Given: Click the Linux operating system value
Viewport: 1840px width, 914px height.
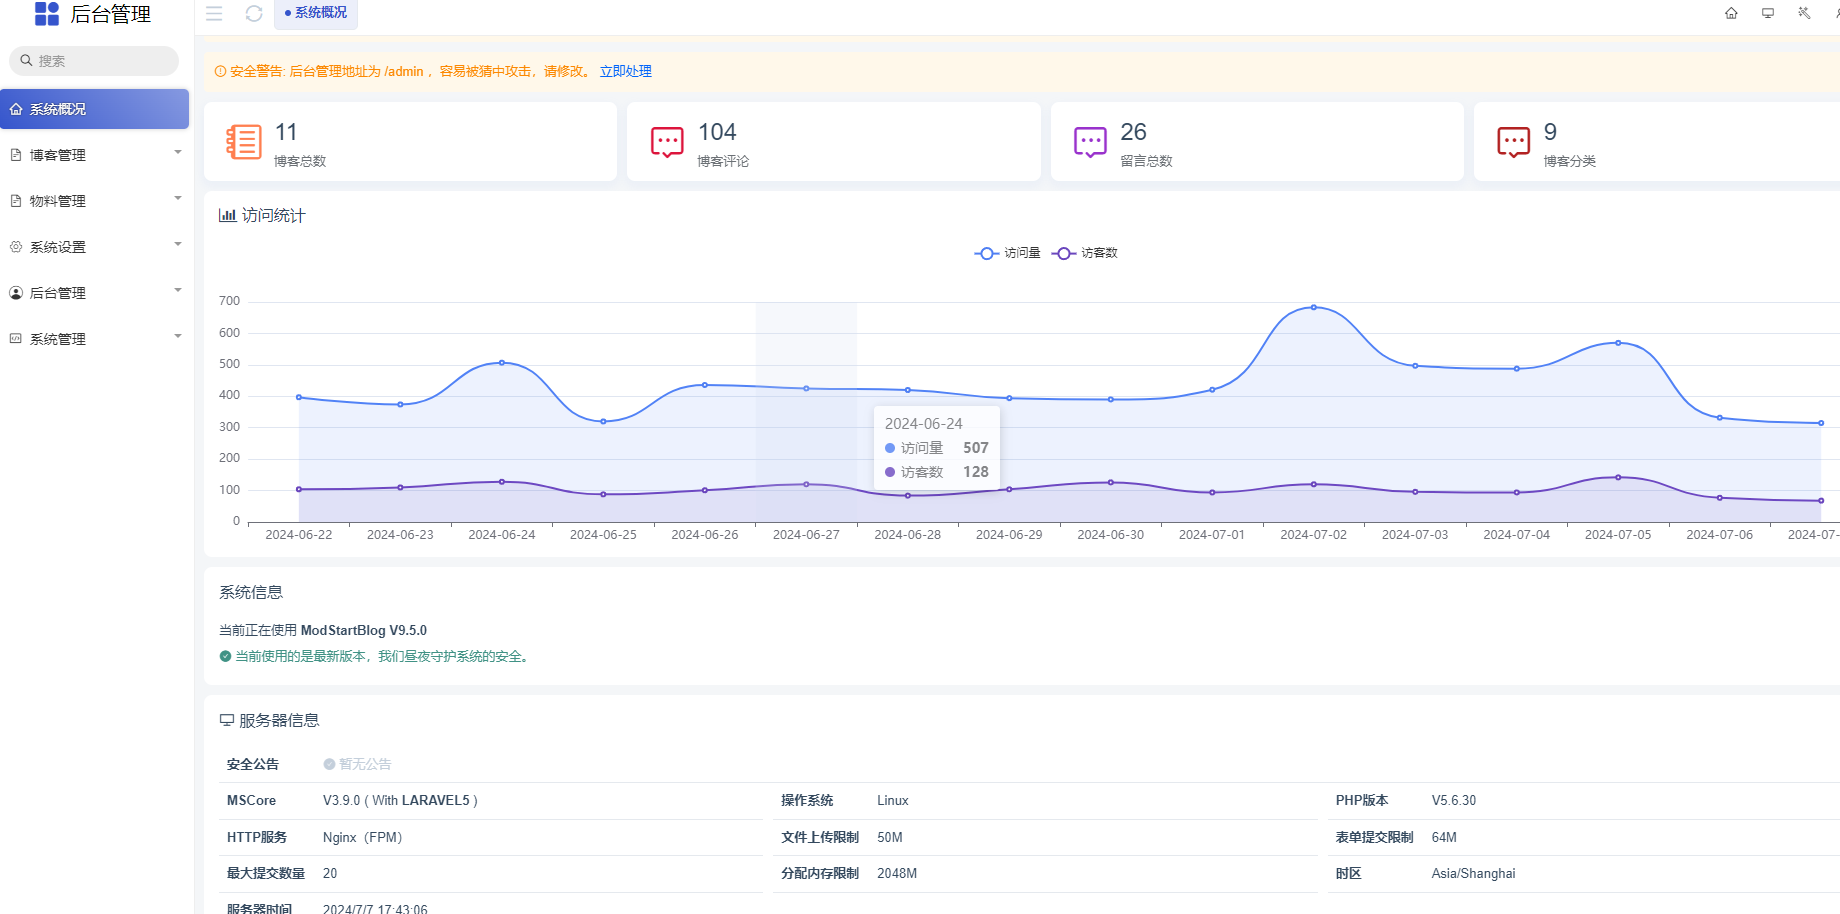Looking at the screenshot, I should point(893,801).
